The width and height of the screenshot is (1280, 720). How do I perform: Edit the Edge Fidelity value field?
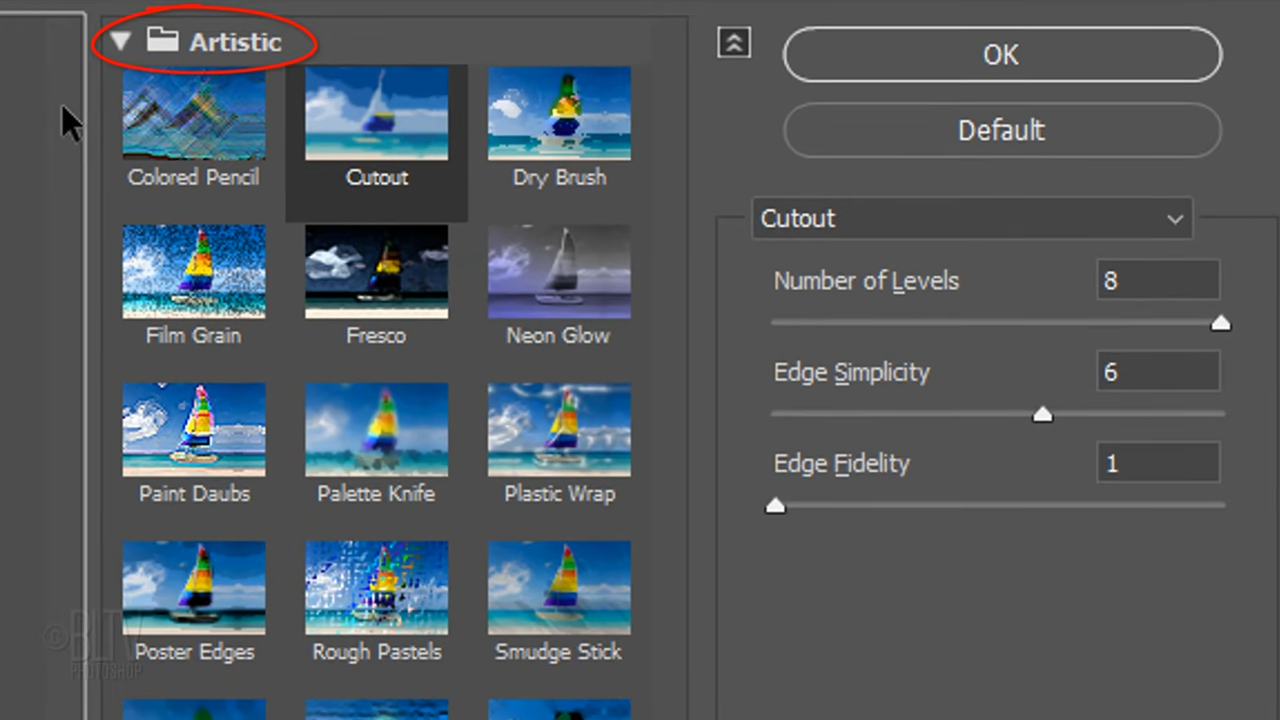pyautogui.click(x=1157, y=463)
